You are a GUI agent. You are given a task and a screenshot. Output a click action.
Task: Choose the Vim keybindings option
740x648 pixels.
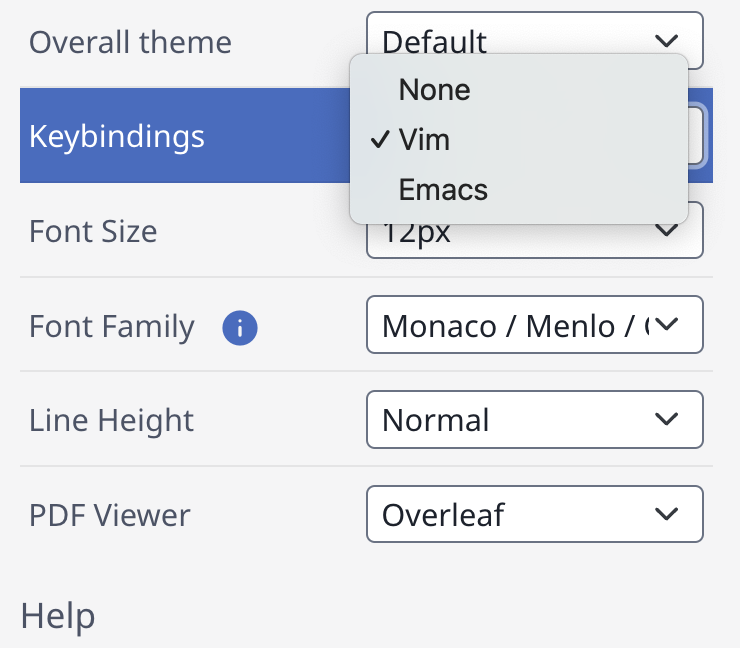click(x=425, y=140)
